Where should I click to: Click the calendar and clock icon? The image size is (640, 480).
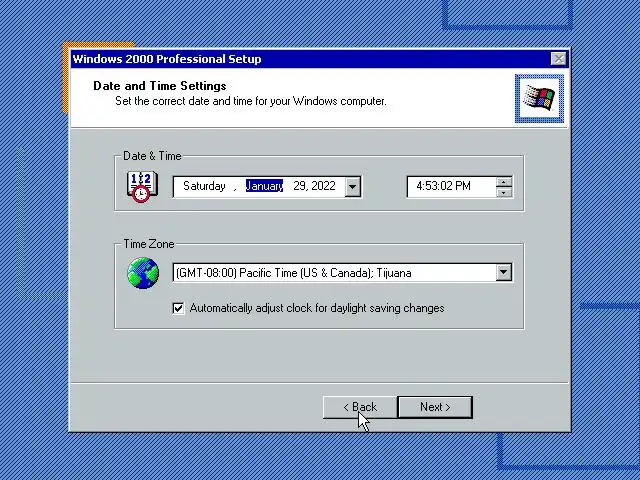142,187
